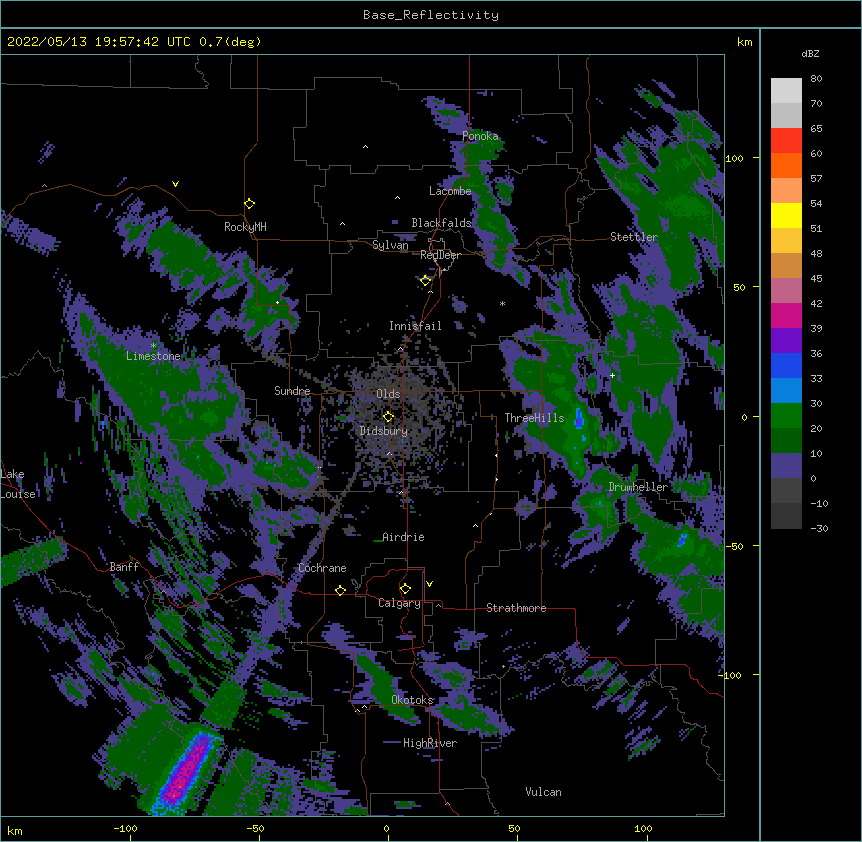Screen dimensions: 862x842
Task: Select the Drumheller label
Action: click(x=638, y=487)
